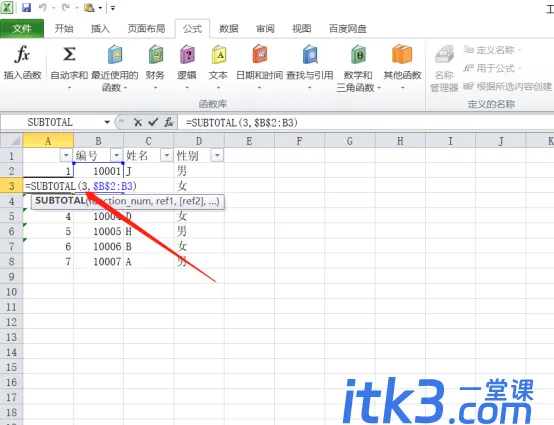554x425 pixels.
Task: Open the Lookup and Reference functions icon
Action: coord(310,54)
